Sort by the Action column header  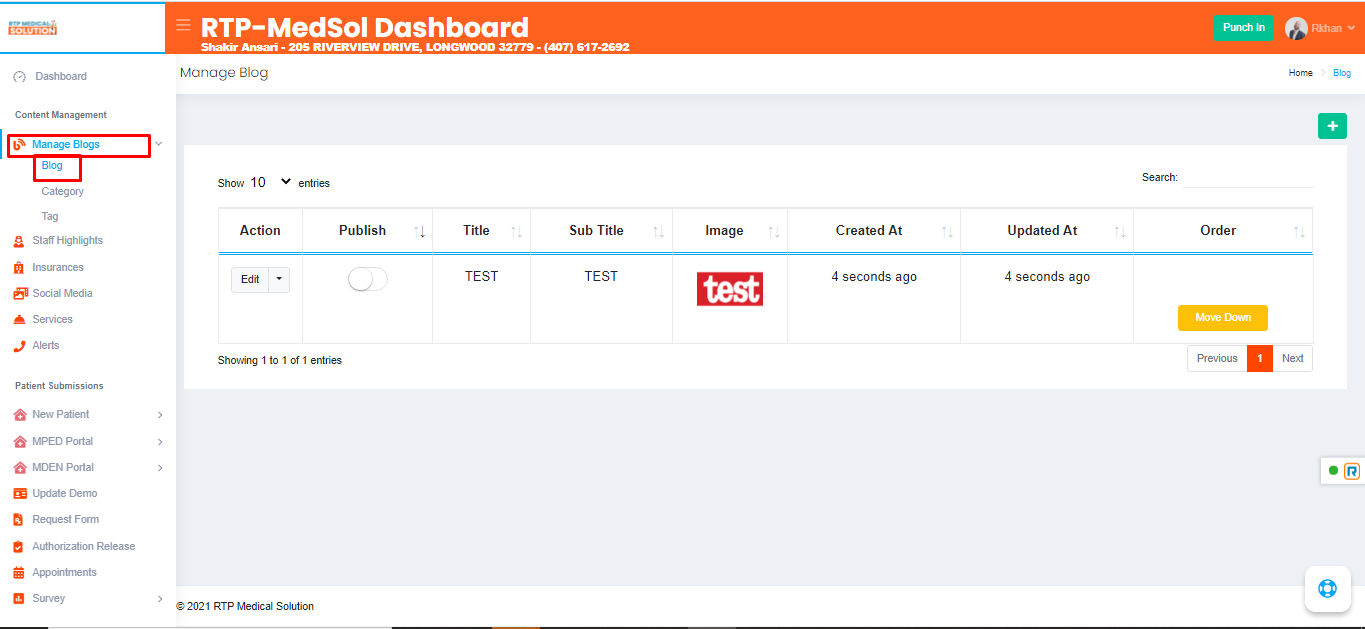(260, 231)
